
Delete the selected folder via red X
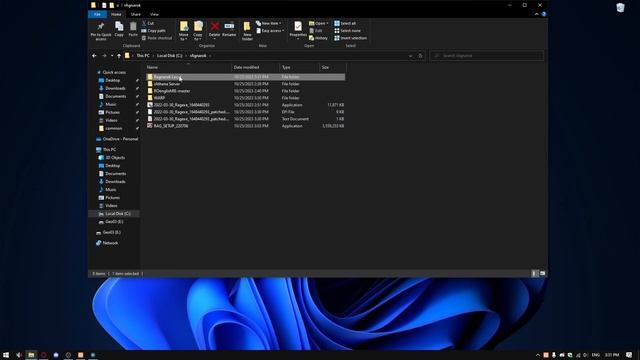click(x=215, y=30)
